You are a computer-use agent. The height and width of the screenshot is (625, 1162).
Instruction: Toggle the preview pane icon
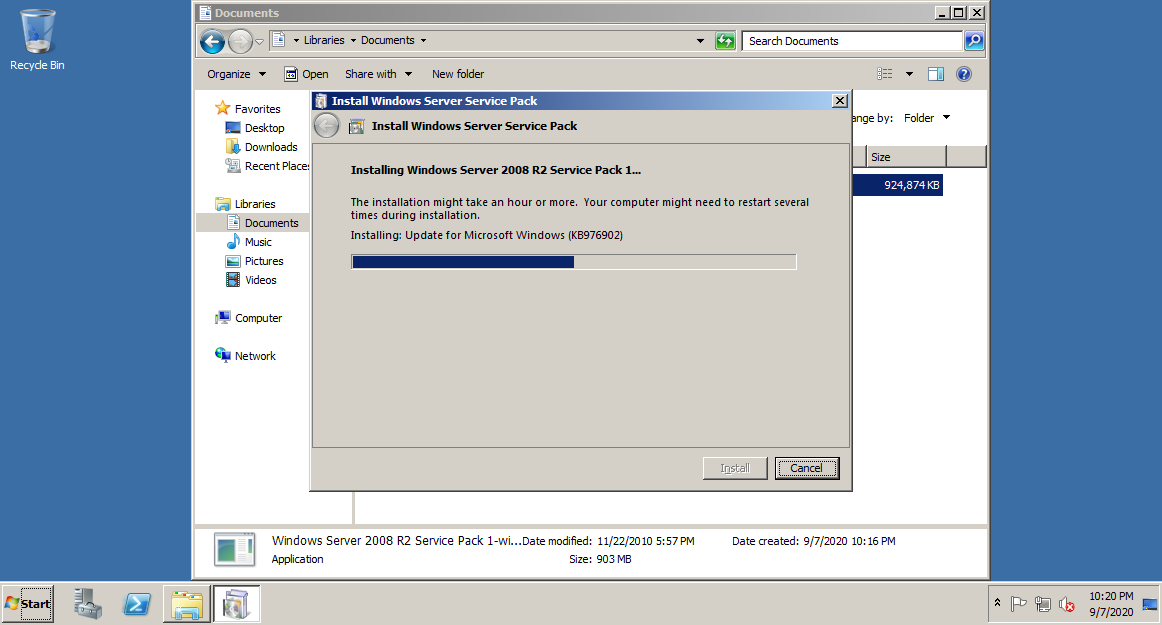936,74
